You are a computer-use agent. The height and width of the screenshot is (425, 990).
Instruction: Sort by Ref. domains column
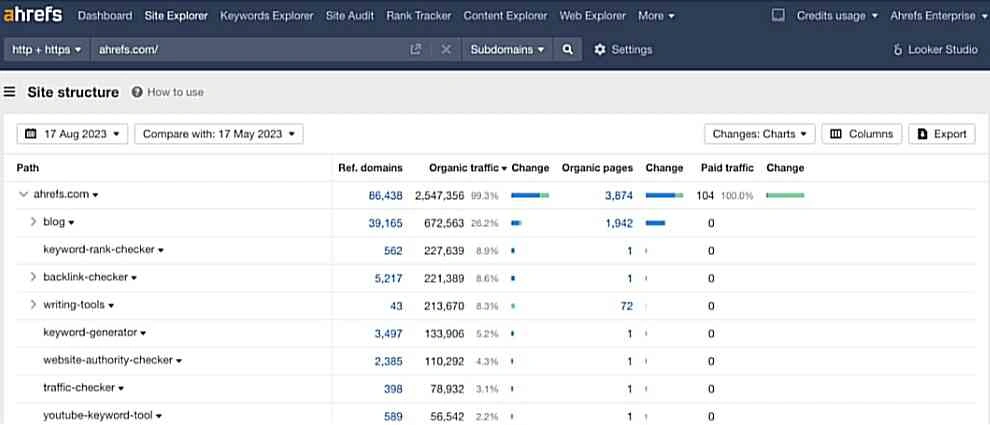(x=370, y=168)
